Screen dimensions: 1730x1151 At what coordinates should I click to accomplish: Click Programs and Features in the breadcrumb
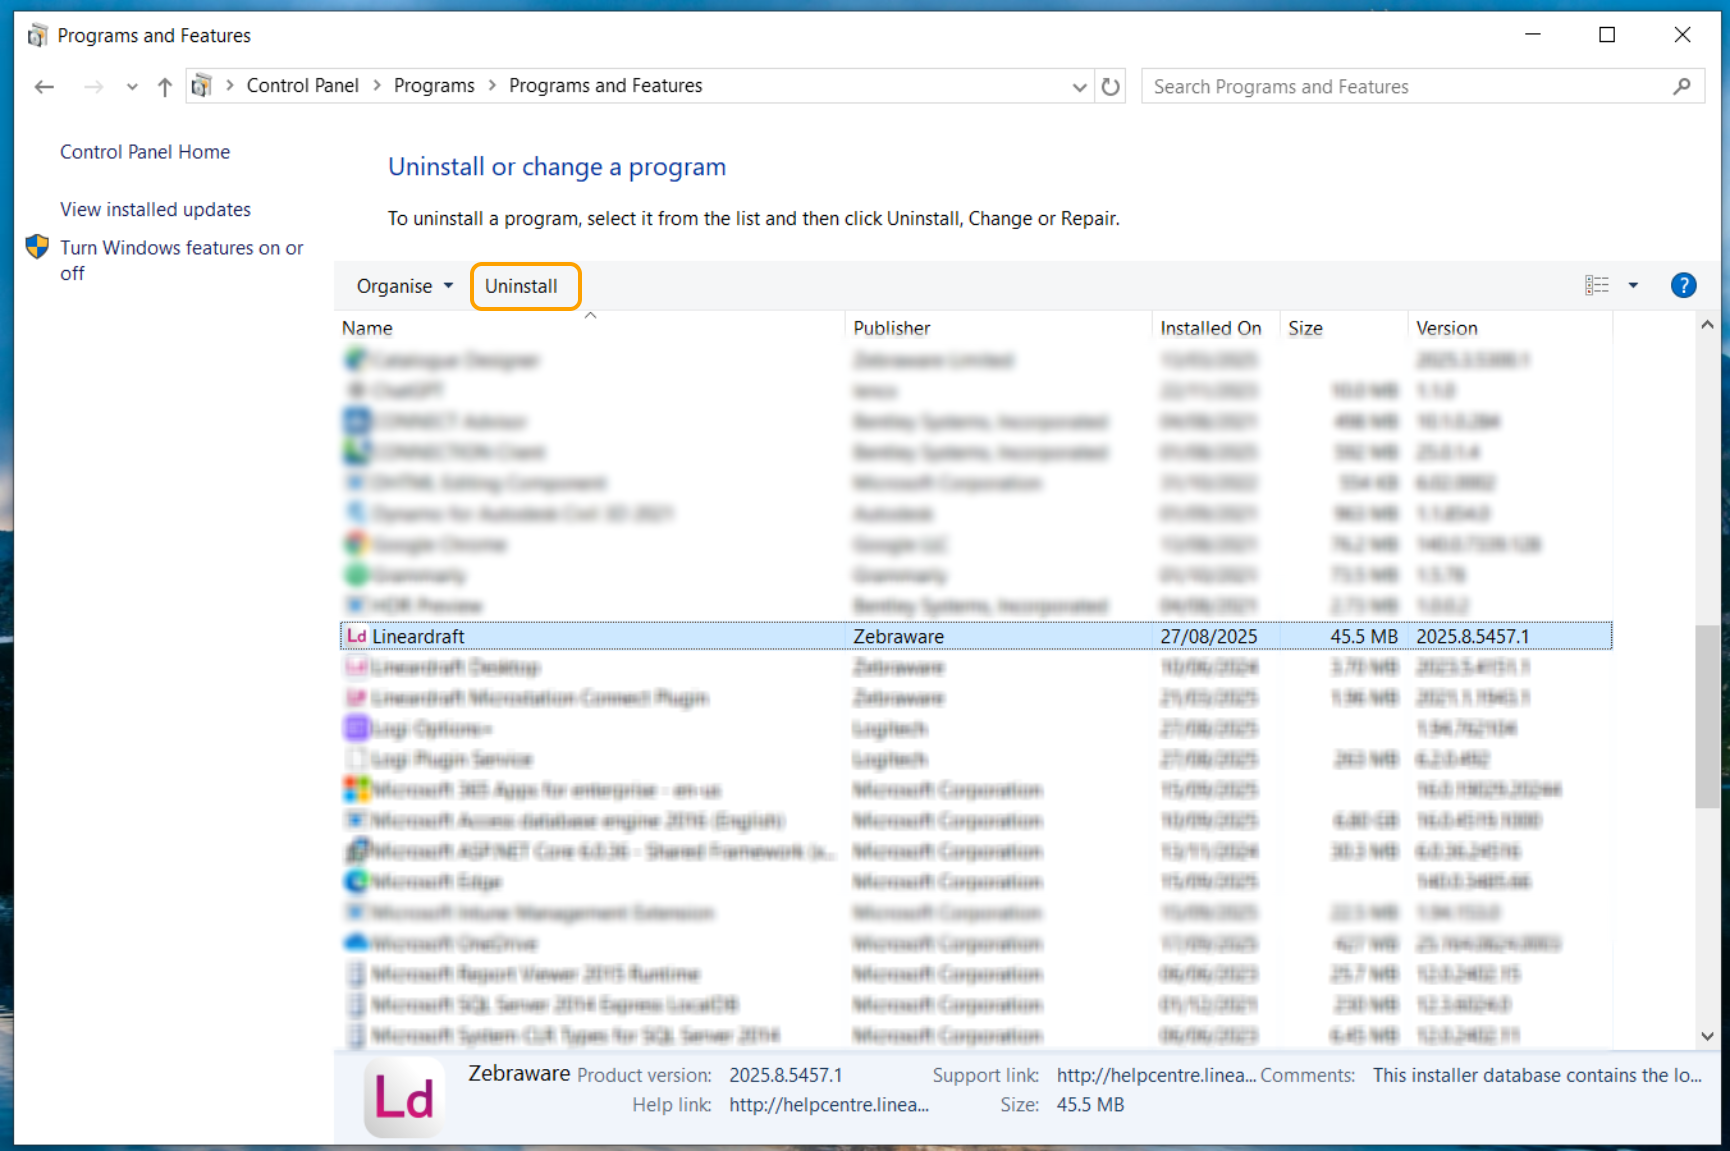click(x=606, y=86)
